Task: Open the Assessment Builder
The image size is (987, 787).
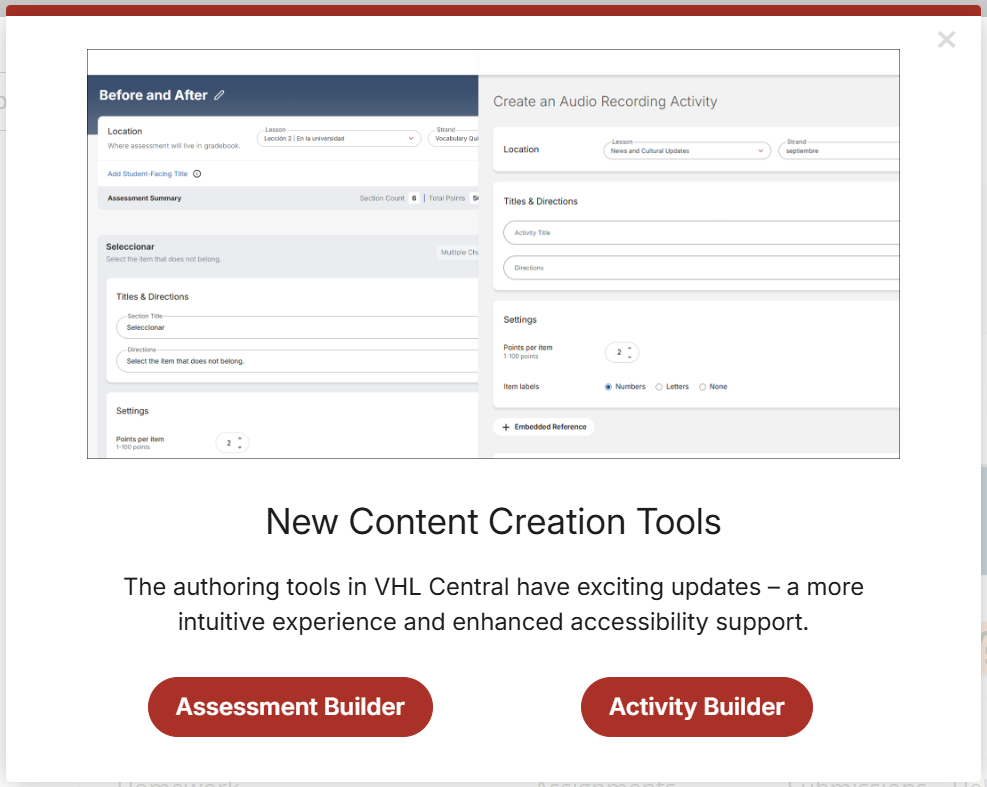Action: tap(290, 706)
